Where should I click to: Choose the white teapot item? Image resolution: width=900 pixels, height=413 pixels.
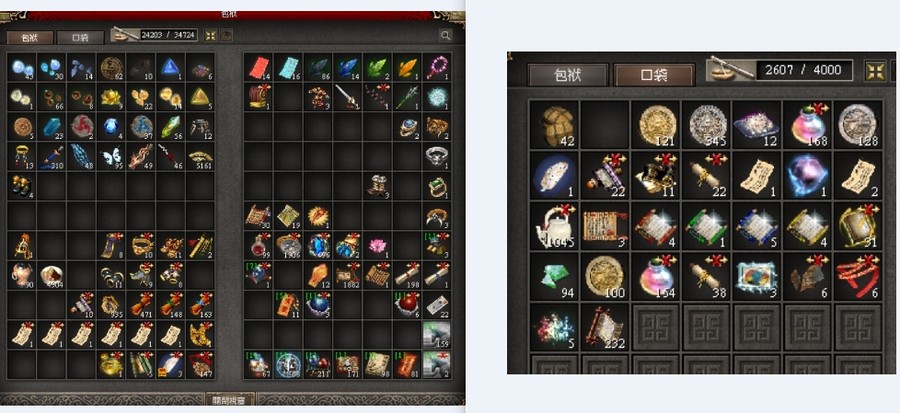[x=553, y=225]
